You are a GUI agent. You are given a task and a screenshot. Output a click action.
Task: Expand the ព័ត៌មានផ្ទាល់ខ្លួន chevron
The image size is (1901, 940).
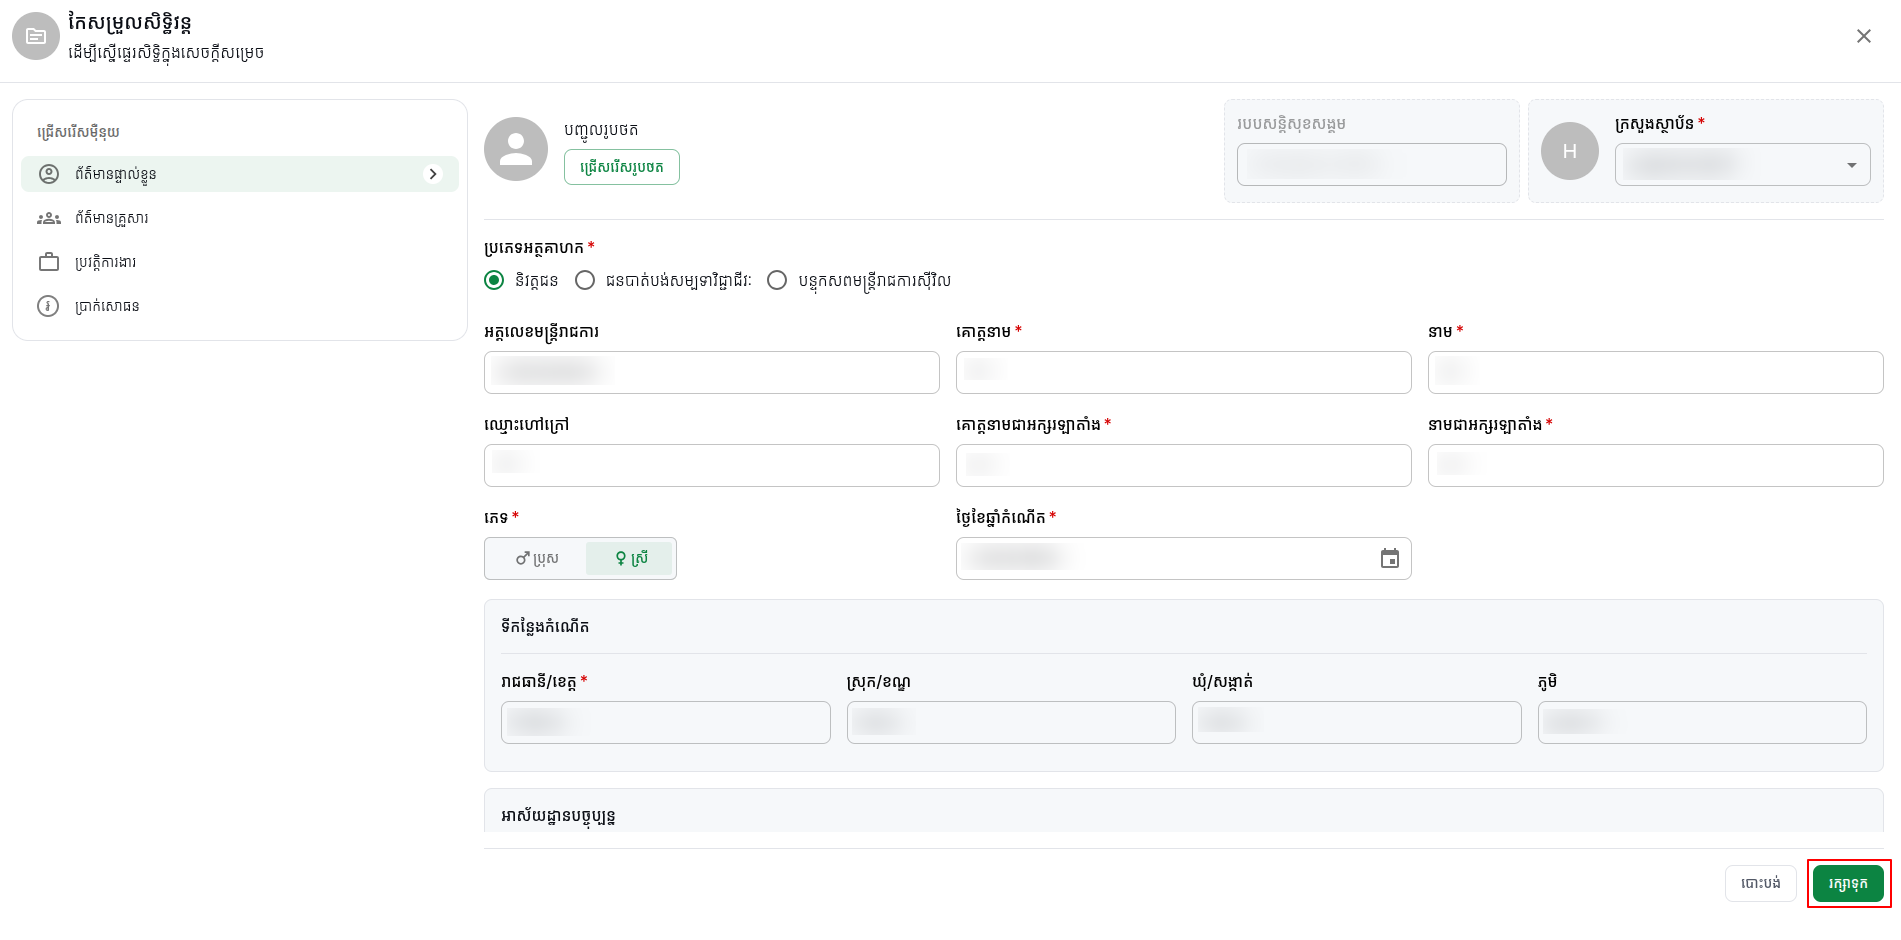[x=433, y=174]
